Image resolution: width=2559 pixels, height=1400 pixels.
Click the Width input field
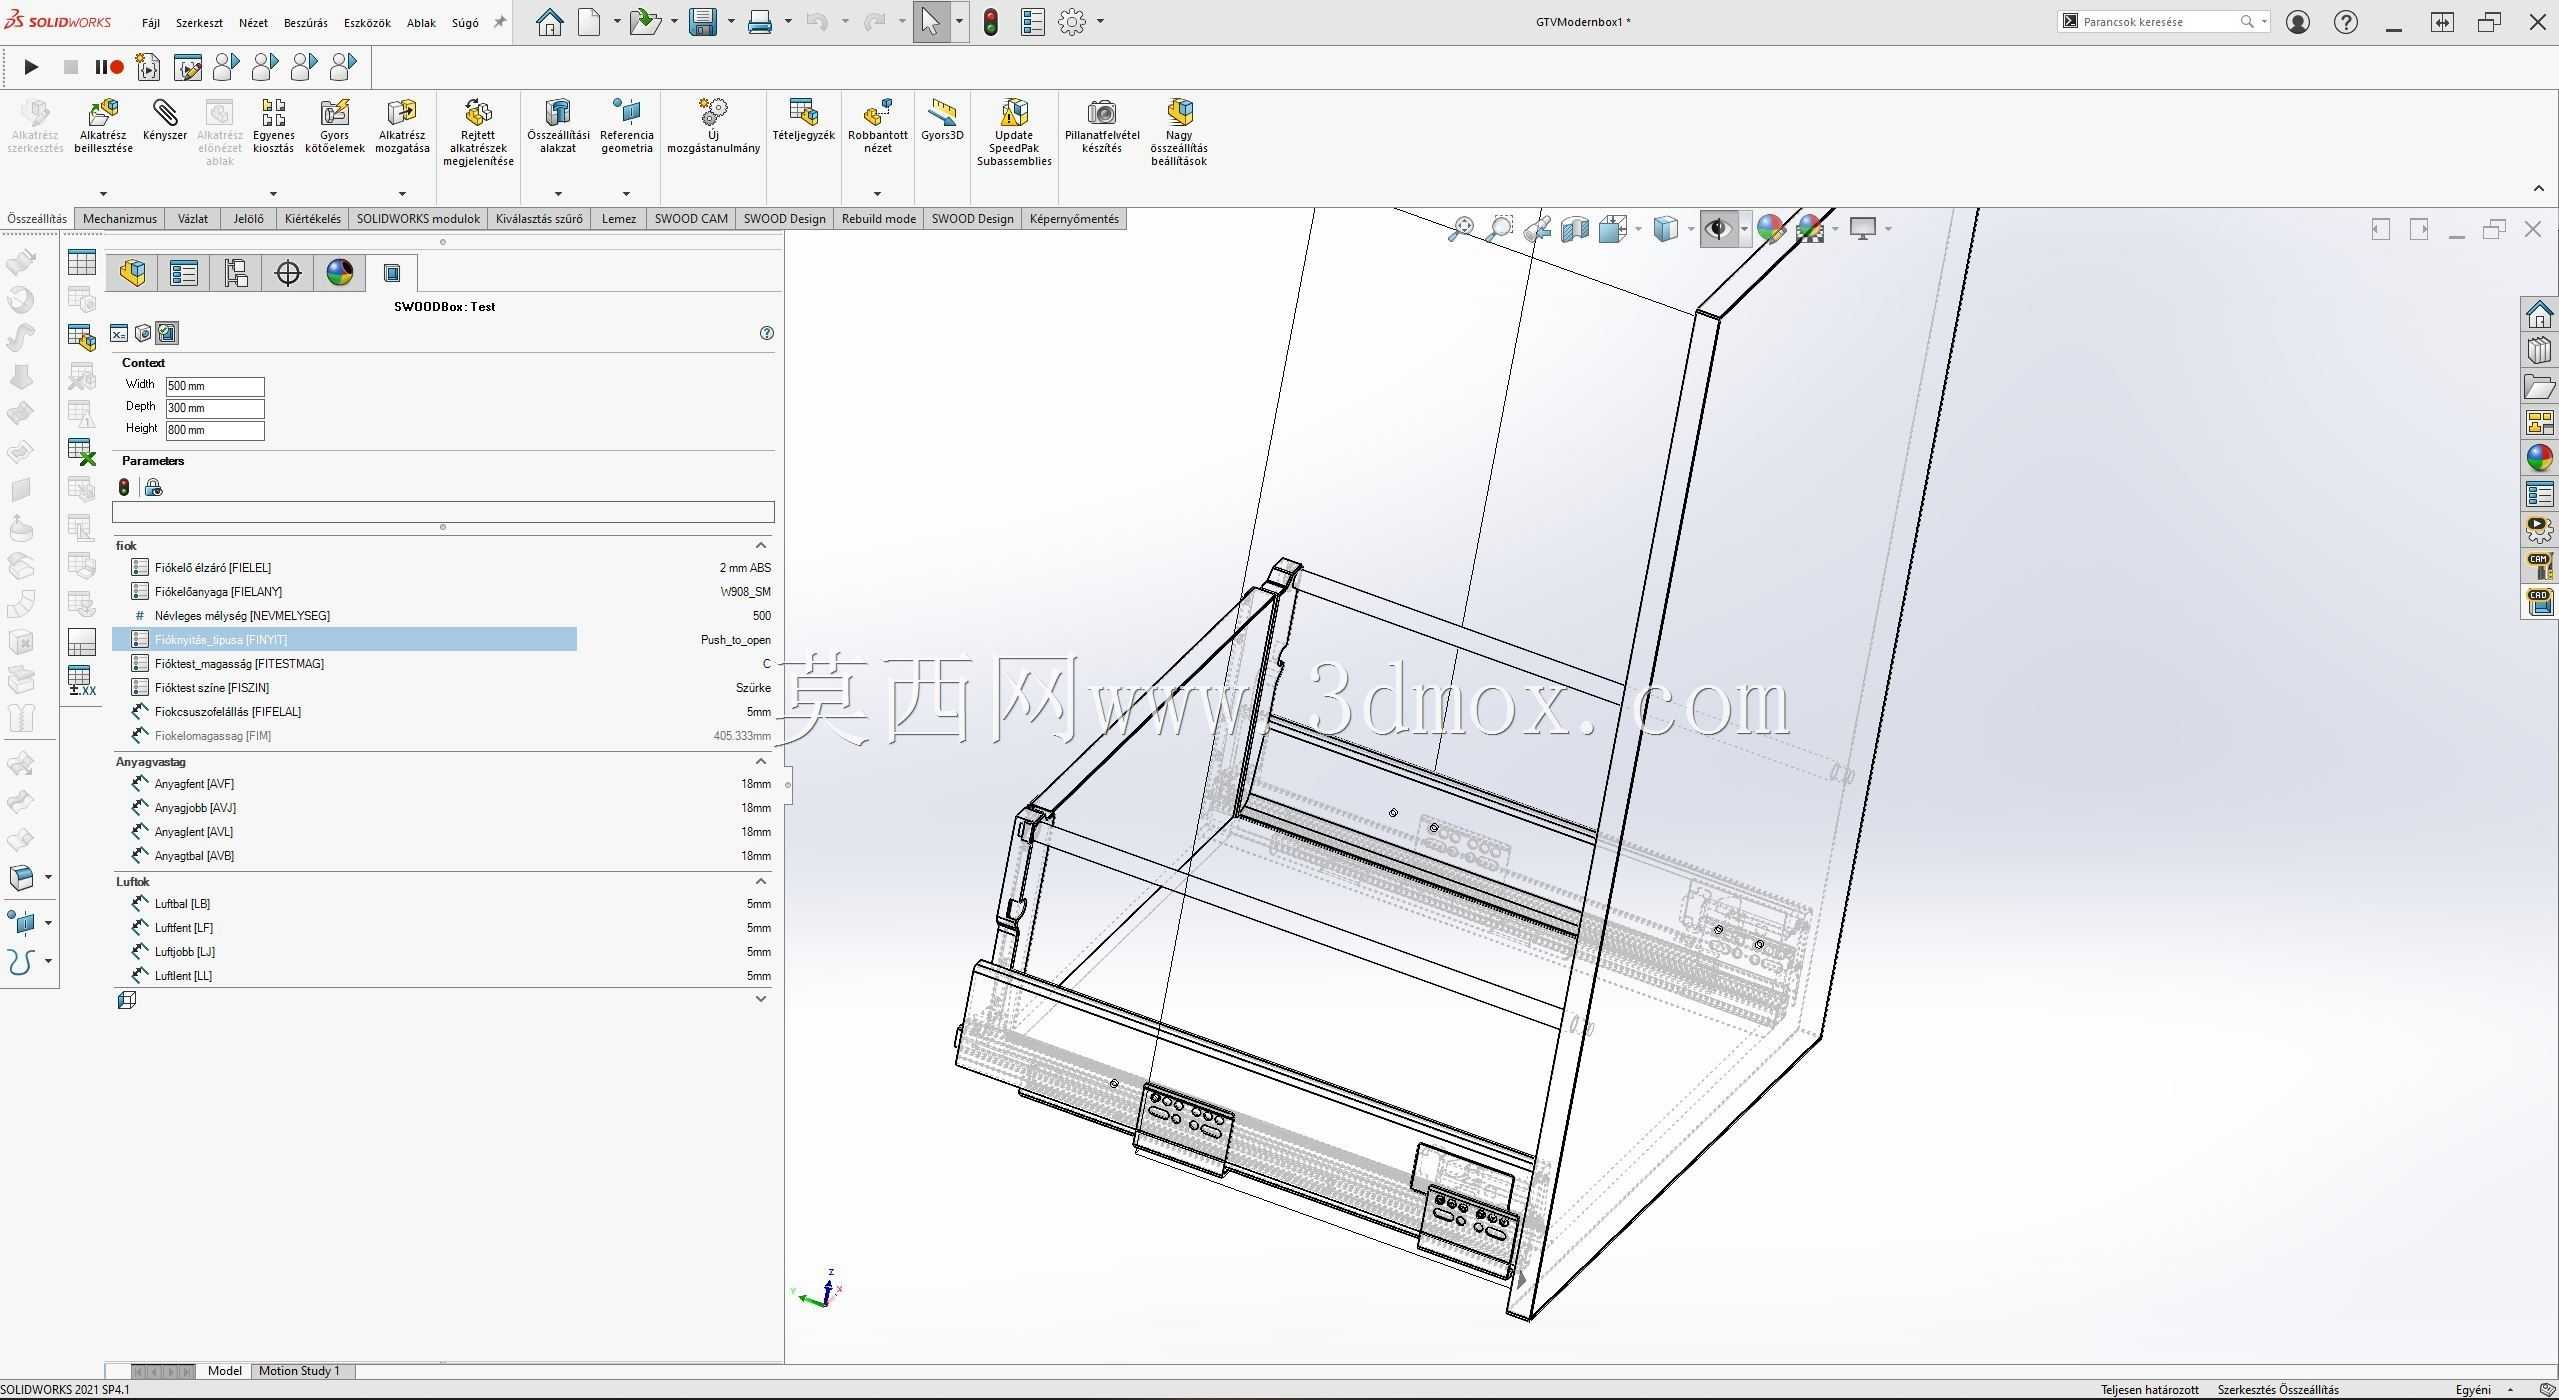[x=215, y=386]
